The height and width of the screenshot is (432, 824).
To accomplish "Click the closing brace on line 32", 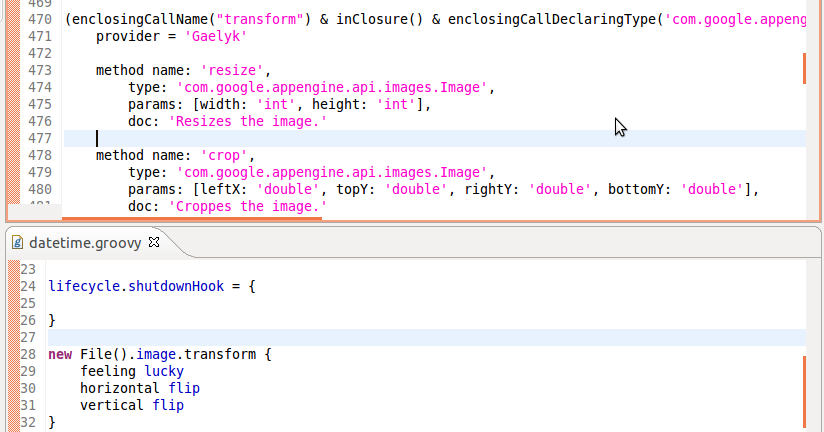I will 52,422.
